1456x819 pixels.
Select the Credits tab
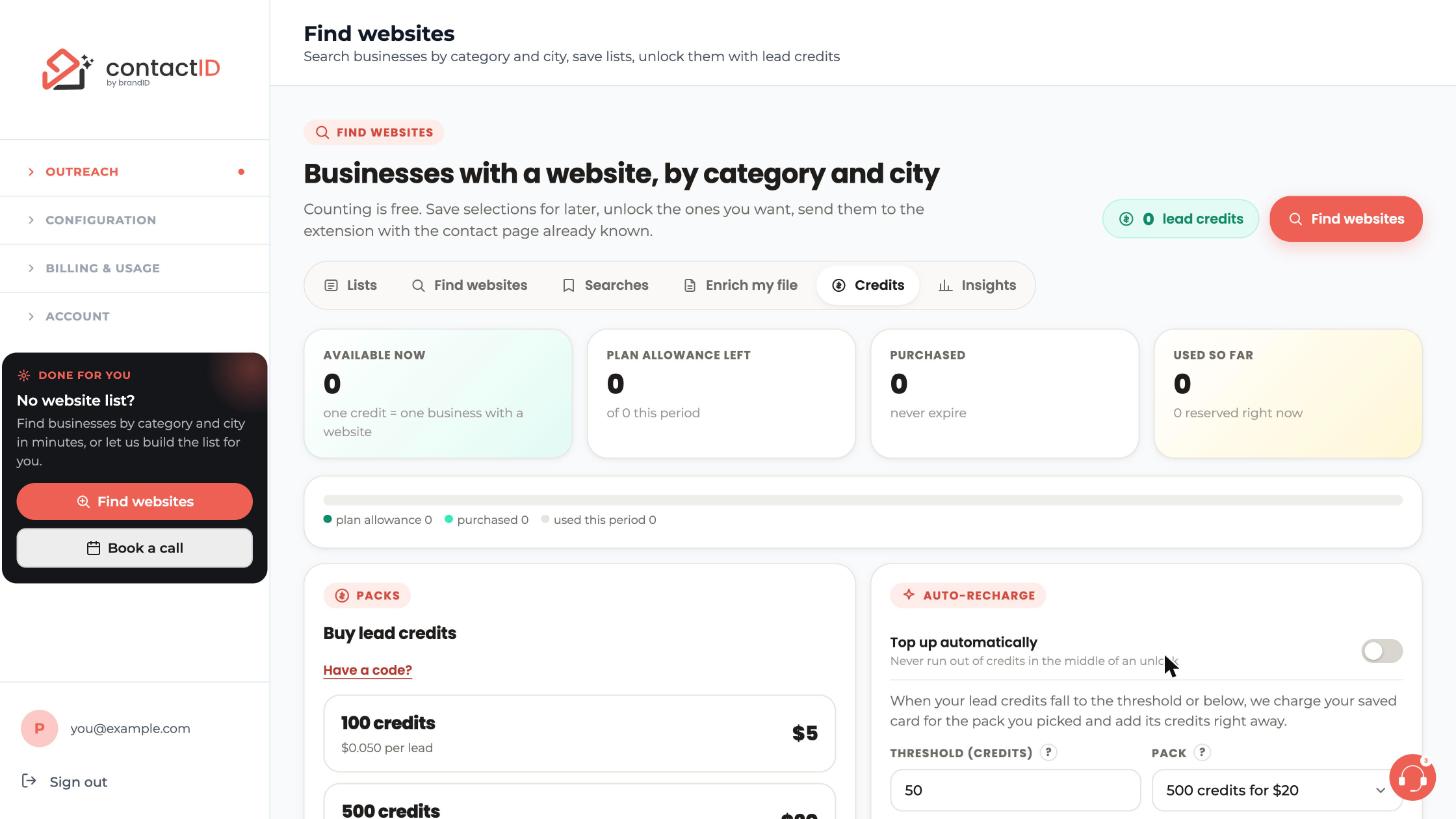coord(868,285)
